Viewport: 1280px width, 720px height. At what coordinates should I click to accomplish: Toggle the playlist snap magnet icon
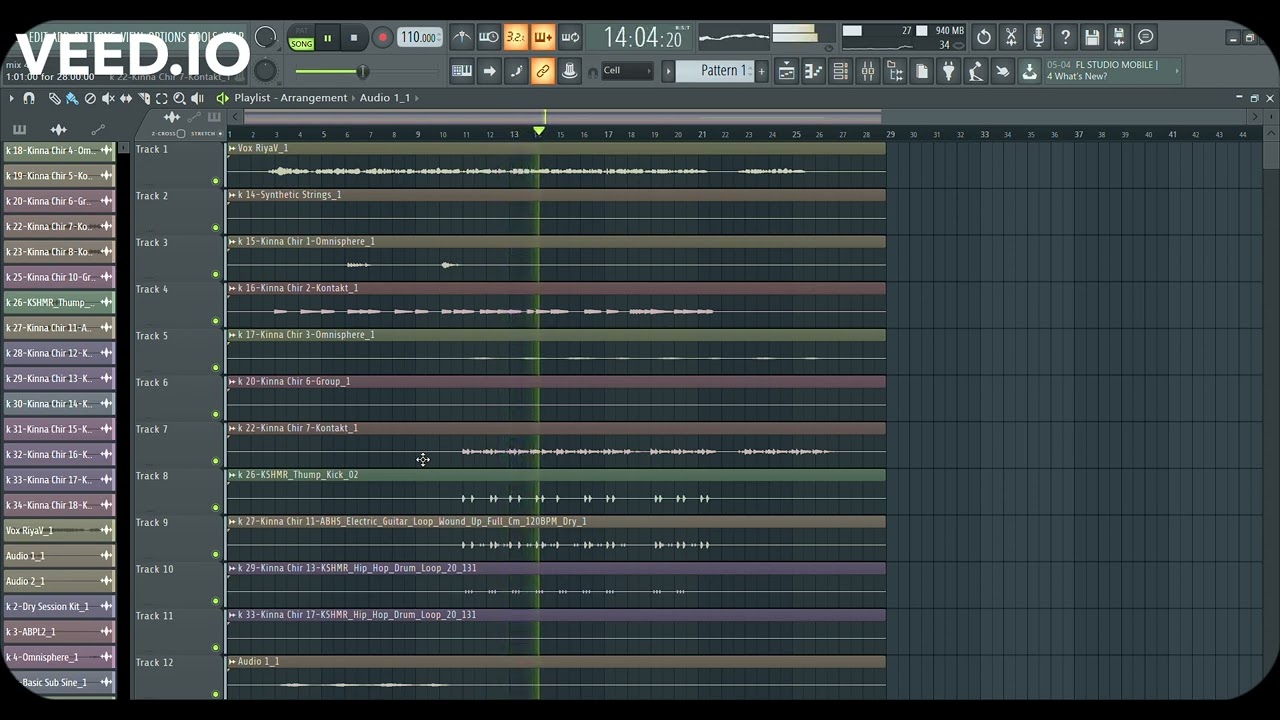[x=29, y=98]
